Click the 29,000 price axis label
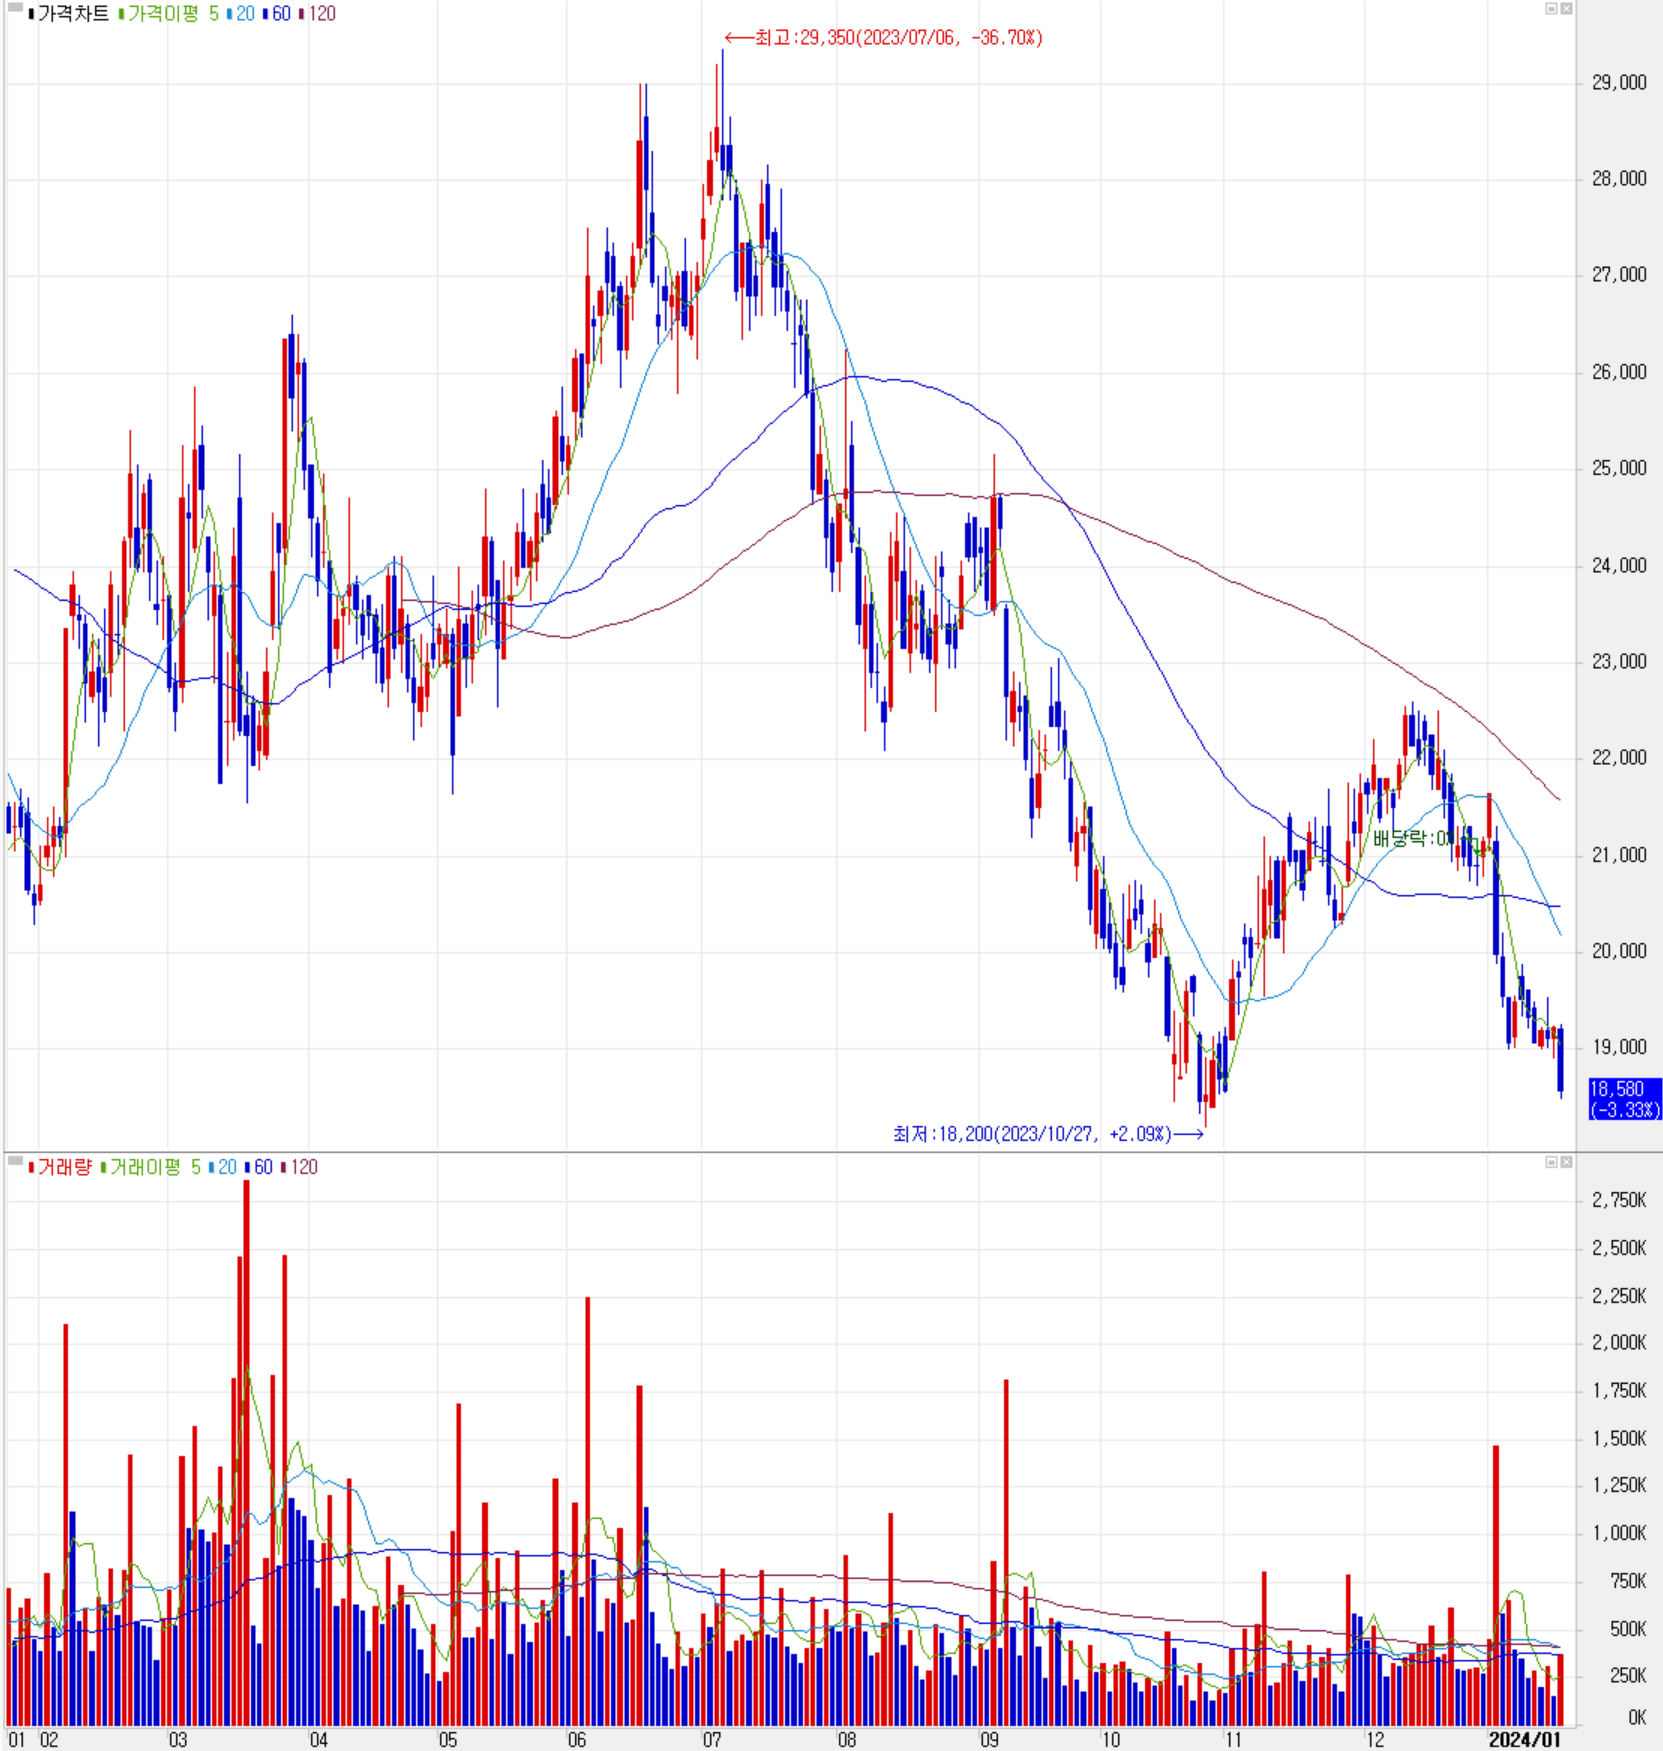 point(1619,83)
